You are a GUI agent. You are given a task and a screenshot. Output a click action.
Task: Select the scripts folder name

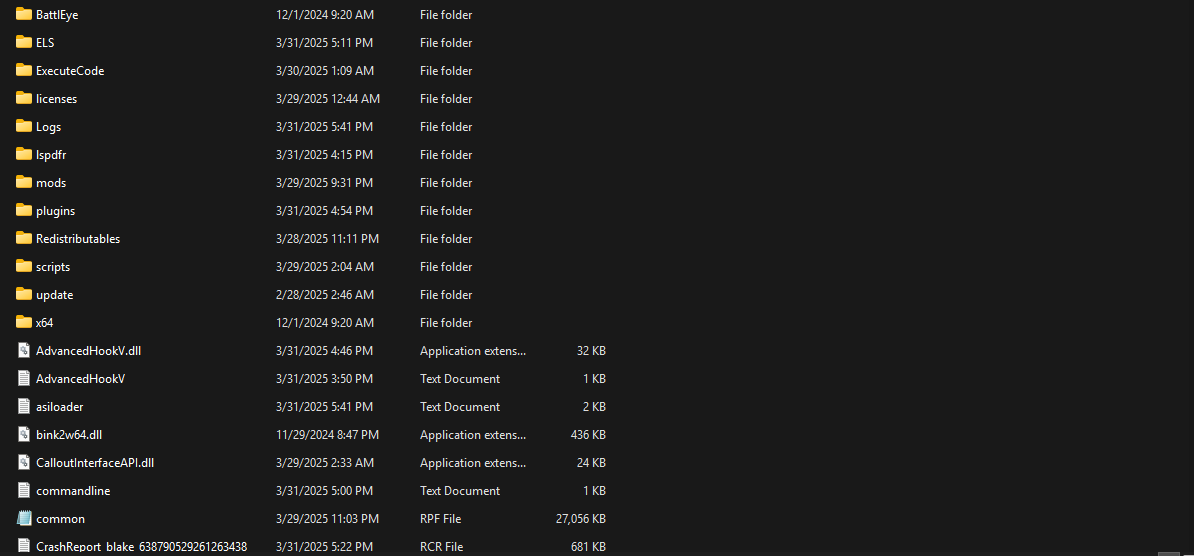pos(53,267)
